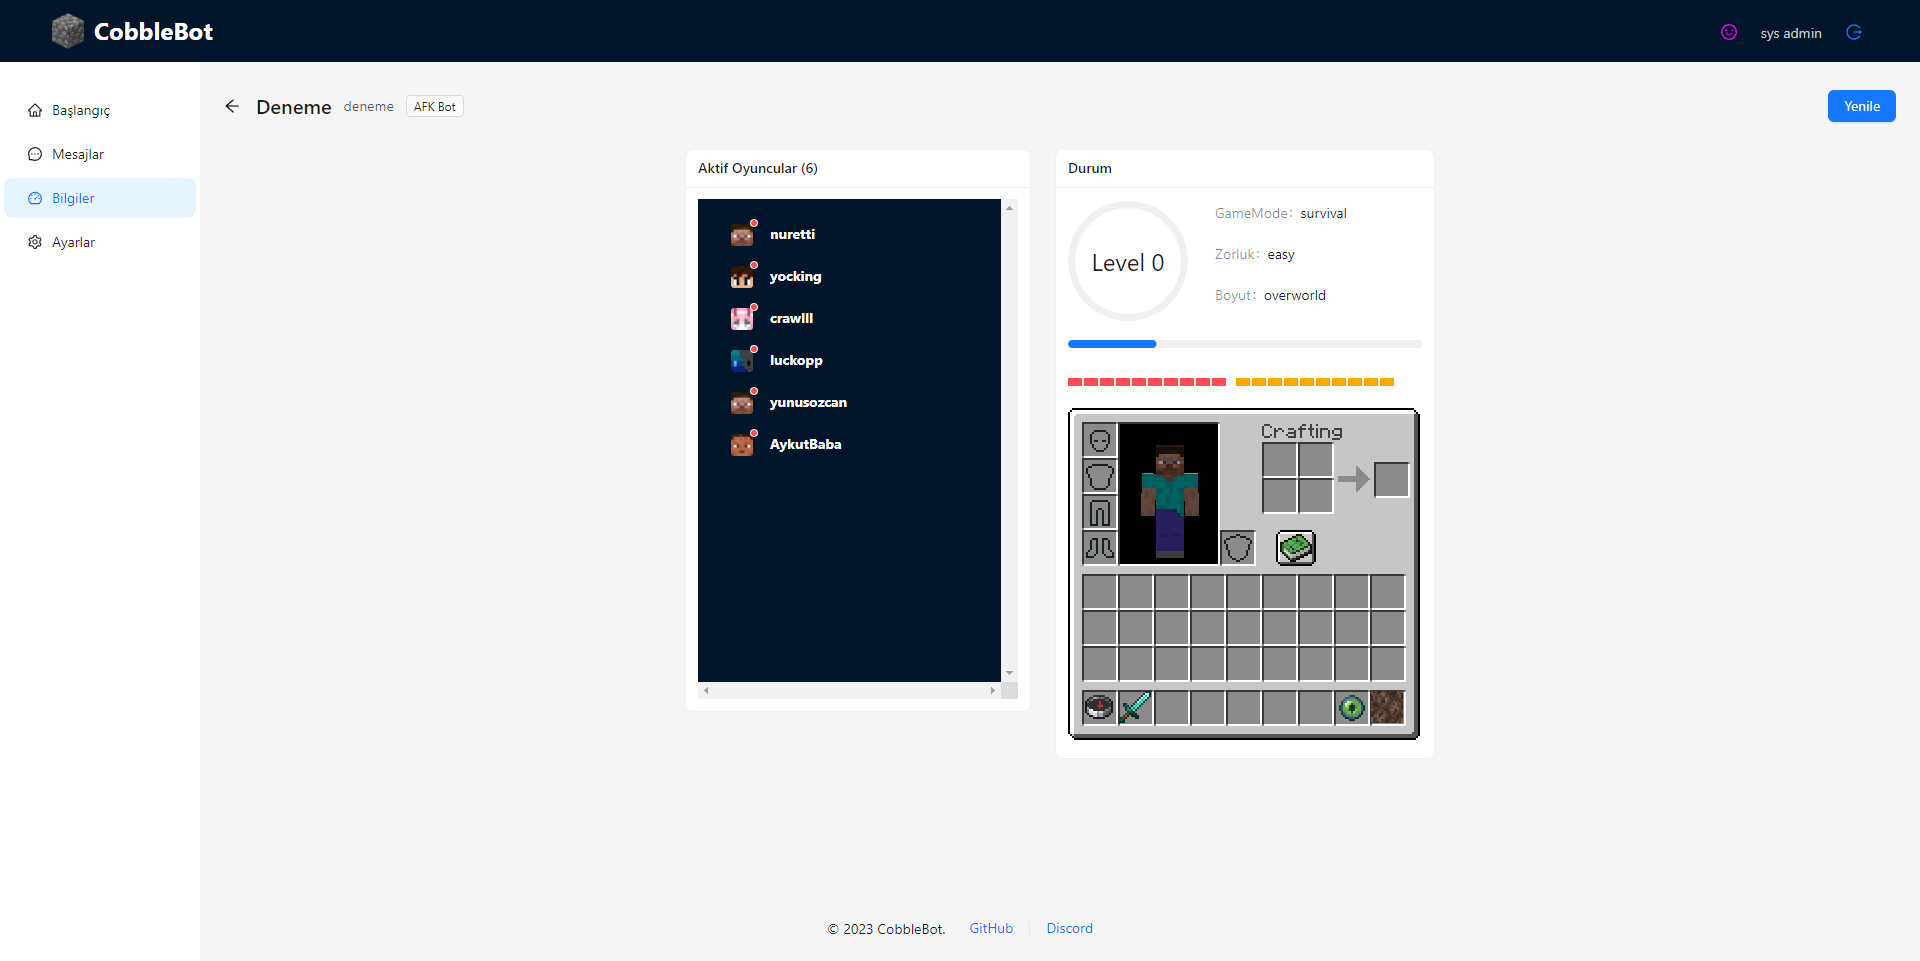This screenshot has height=961, width=1920.
Task: Open the Başlangıç menu item
Action: point(100,110)
